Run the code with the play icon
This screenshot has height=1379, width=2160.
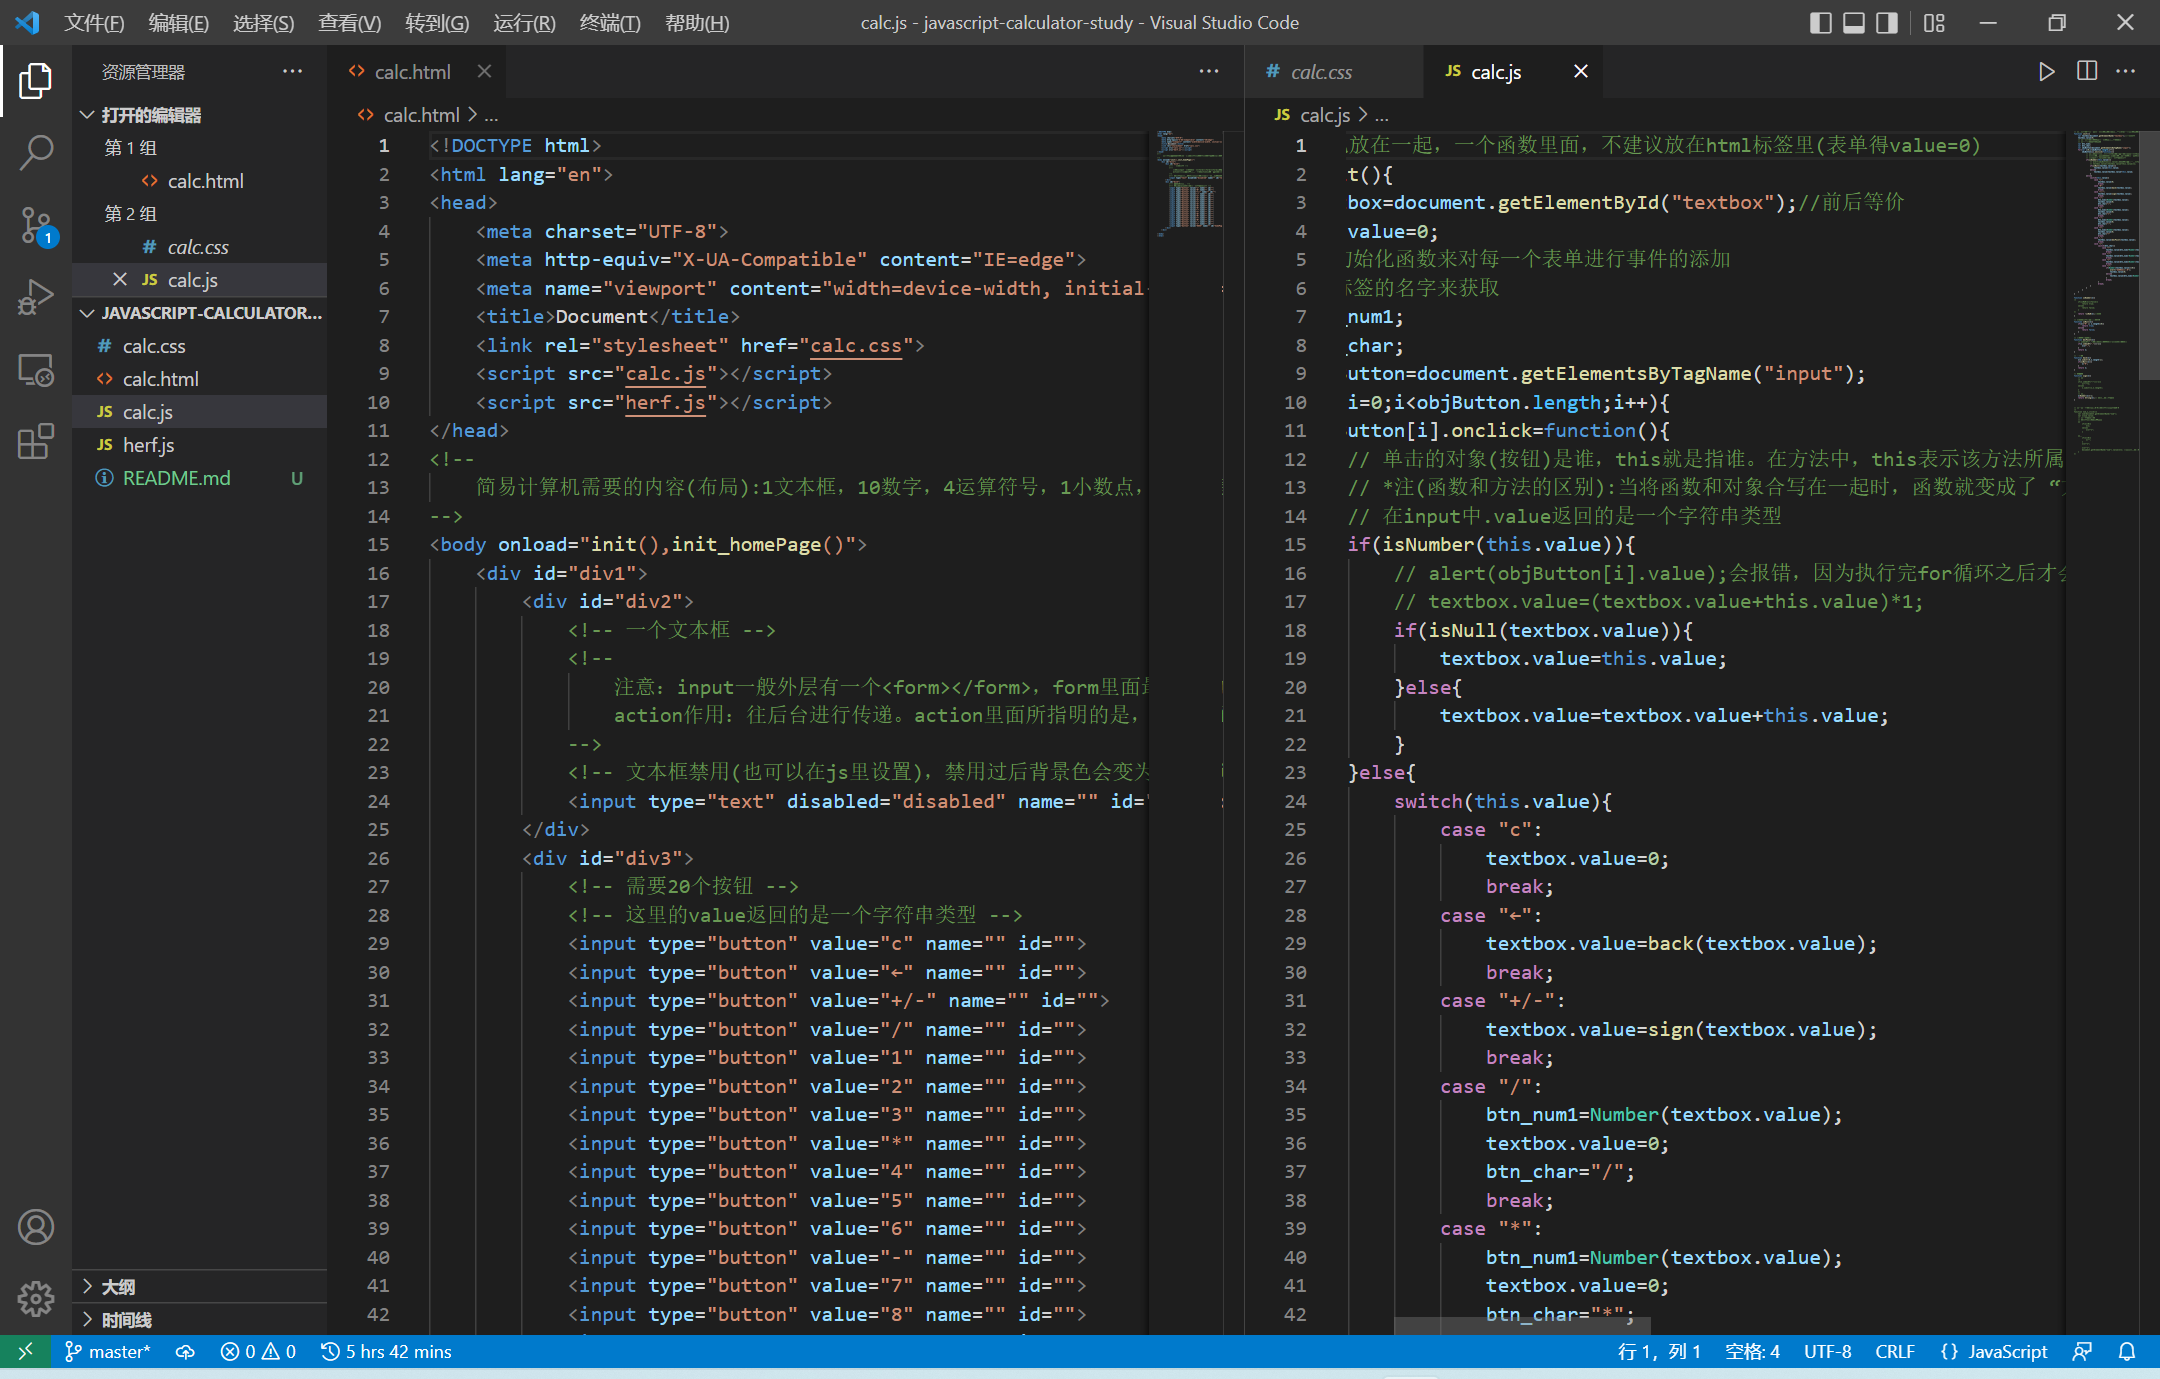(2047, 72)
